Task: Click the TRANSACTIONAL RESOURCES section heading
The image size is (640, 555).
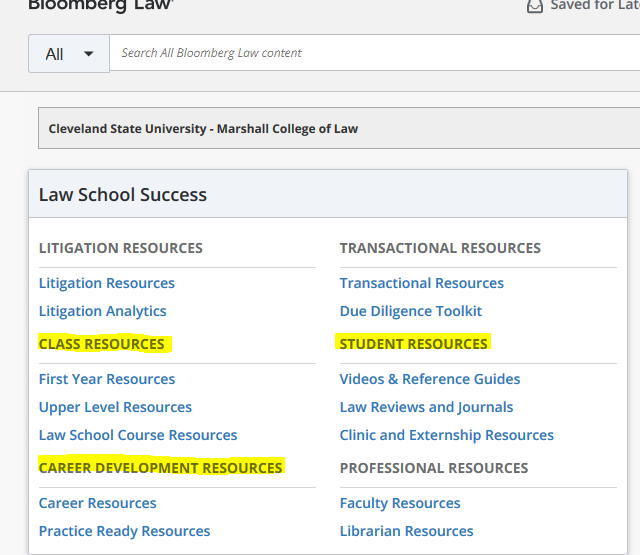Action: point(440,248)
